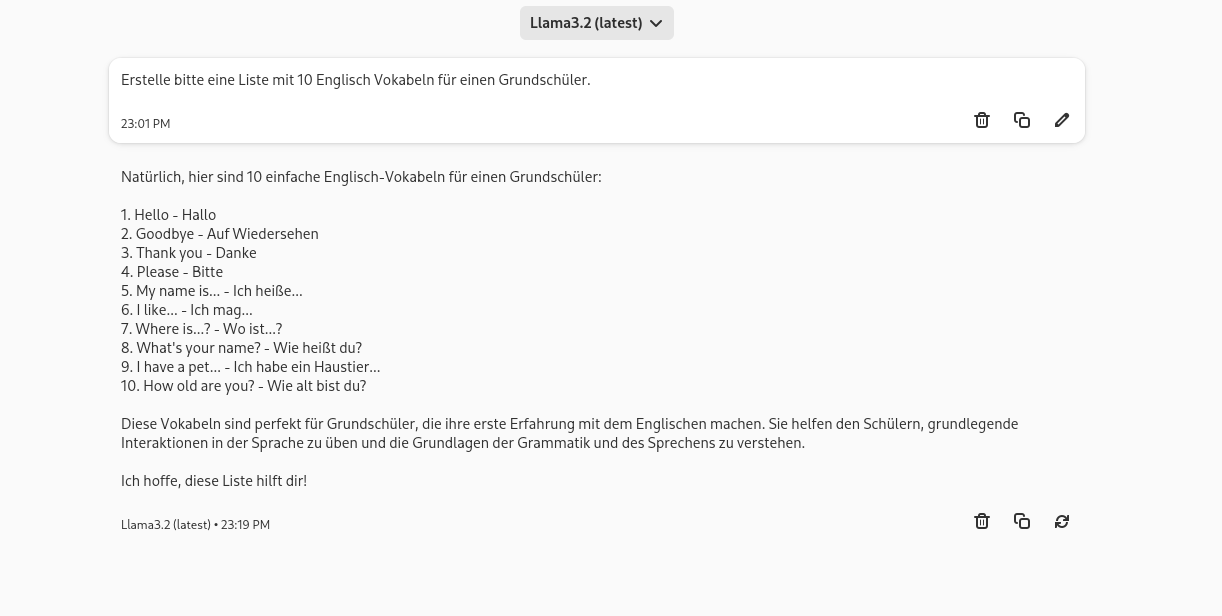Image resolution: width=1222 pixels, height=616 pixels.
Task: Copy the assistant's vocabulary list response
Action: point(1022,521)
